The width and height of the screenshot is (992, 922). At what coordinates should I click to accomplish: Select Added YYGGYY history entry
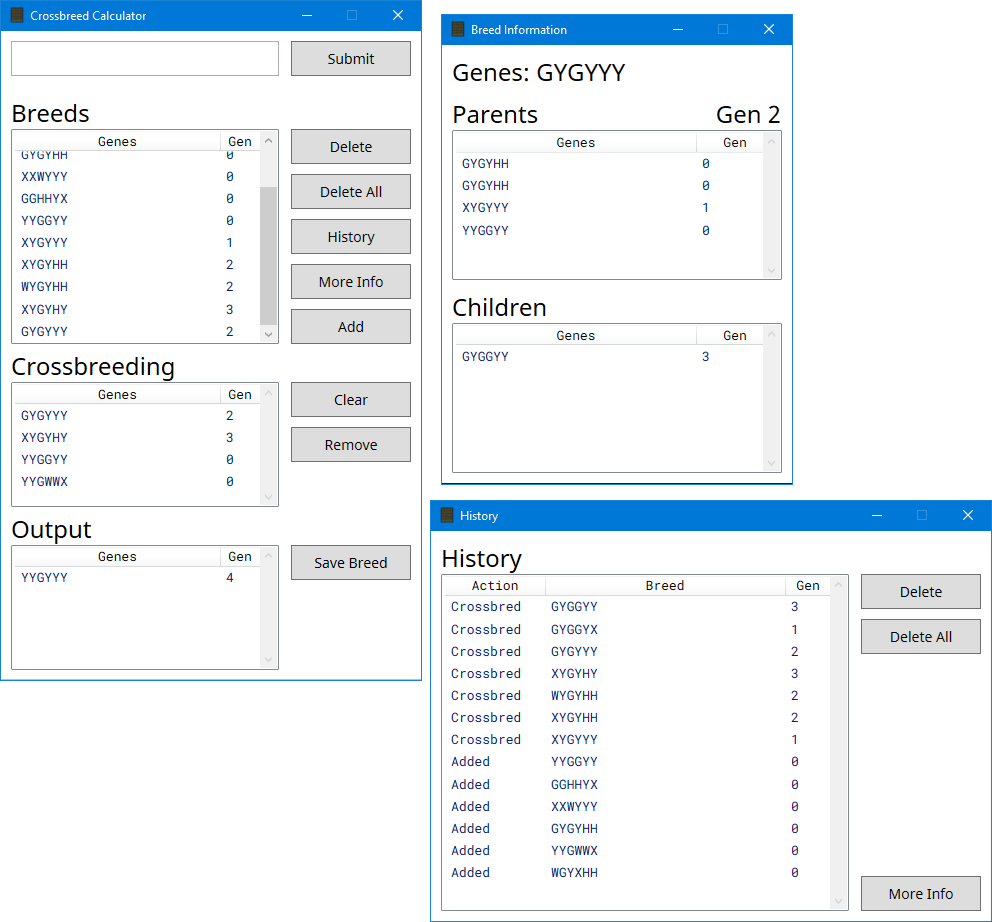click(x=636, y=762)
